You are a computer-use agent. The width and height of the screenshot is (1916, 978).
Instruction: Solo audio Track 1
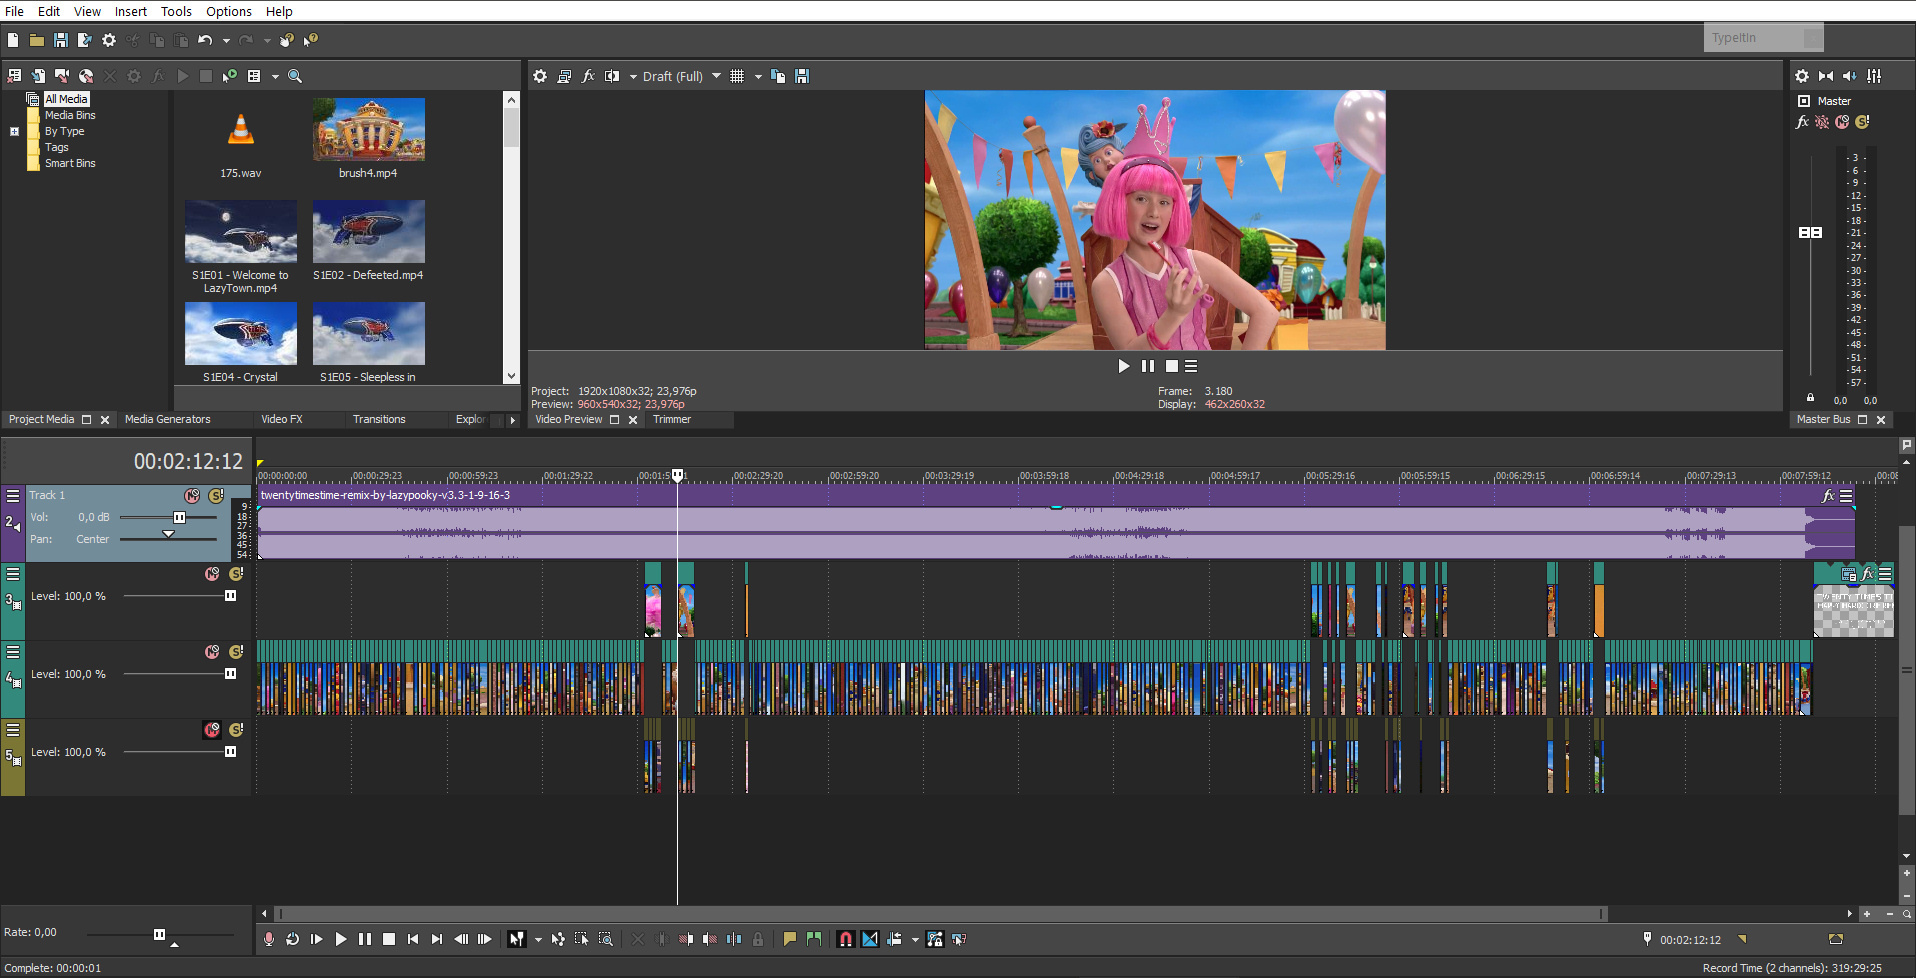coord(216,496)
